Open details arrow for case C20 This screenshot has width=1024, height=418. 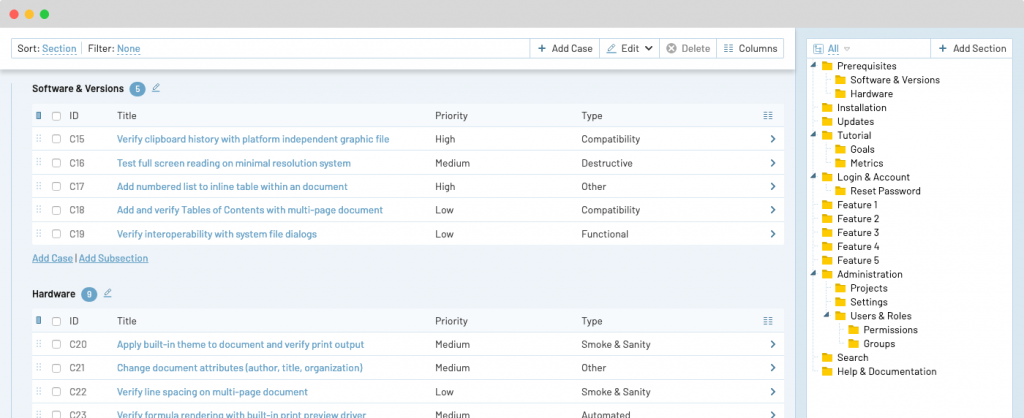pos(773,344)
